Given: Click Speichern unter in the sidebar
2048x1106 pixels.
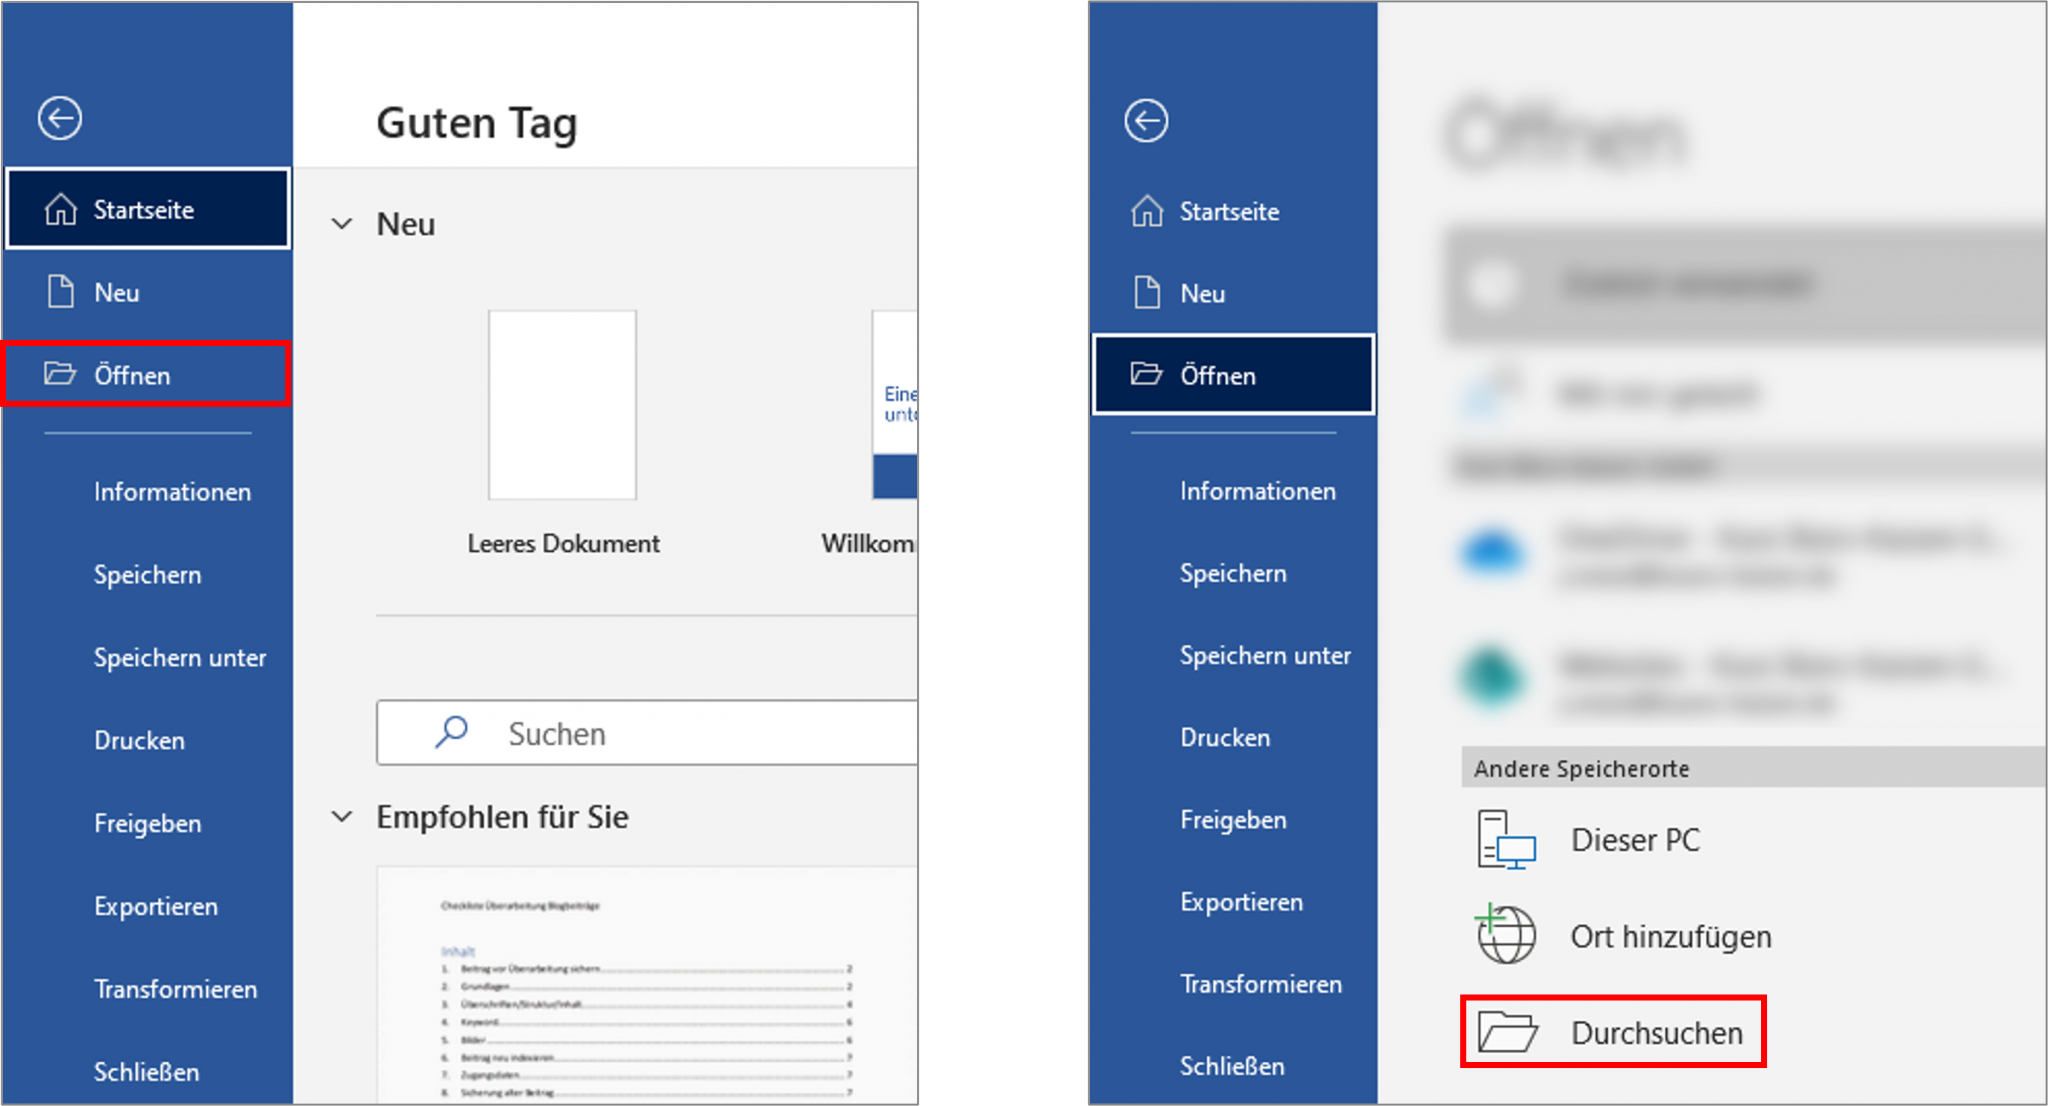Looking at the screenshot, I should 180,658.
